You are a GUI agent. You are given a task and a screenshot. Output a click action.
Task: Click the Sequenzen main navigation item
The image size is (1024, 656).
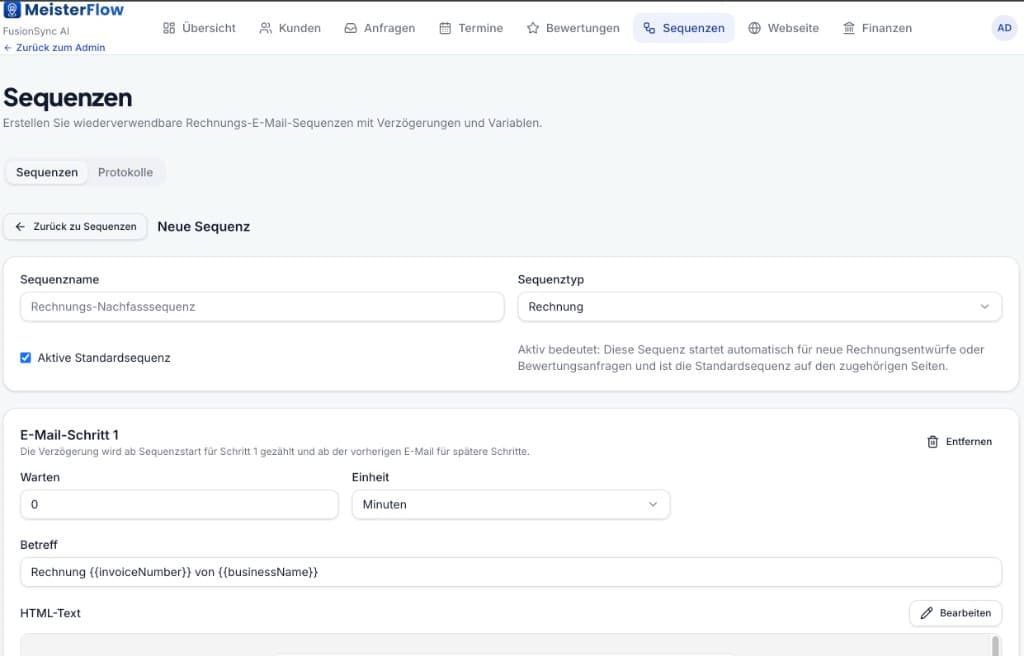pos(683,28)
